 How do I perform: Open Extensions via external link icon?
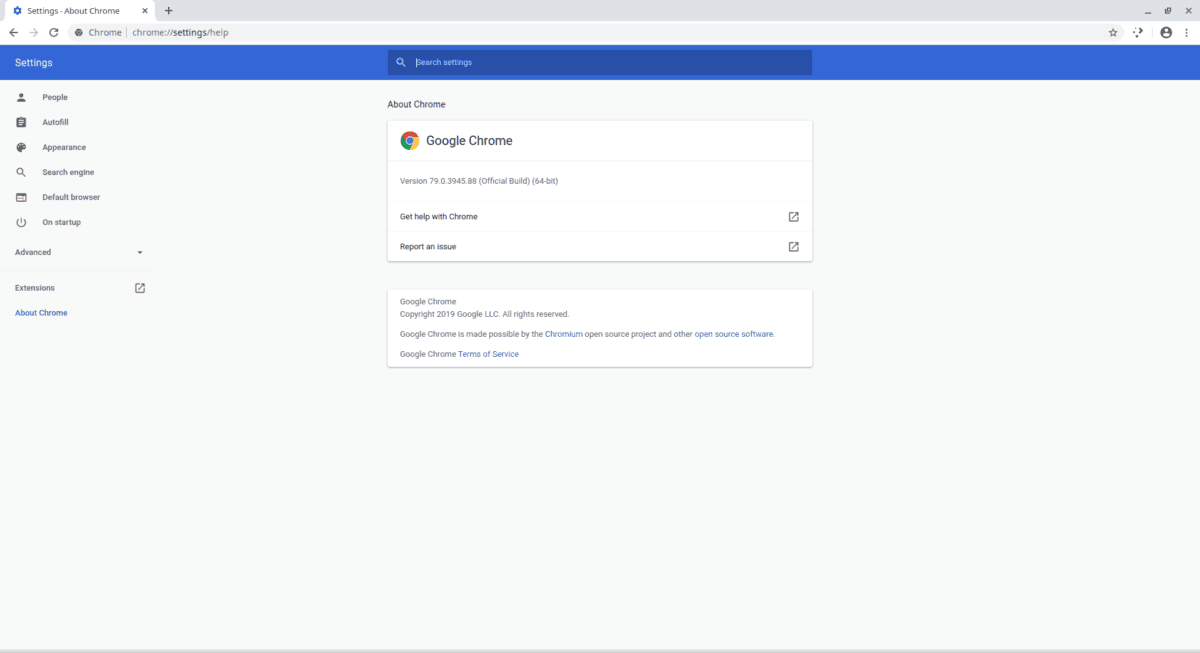[140, 288]
